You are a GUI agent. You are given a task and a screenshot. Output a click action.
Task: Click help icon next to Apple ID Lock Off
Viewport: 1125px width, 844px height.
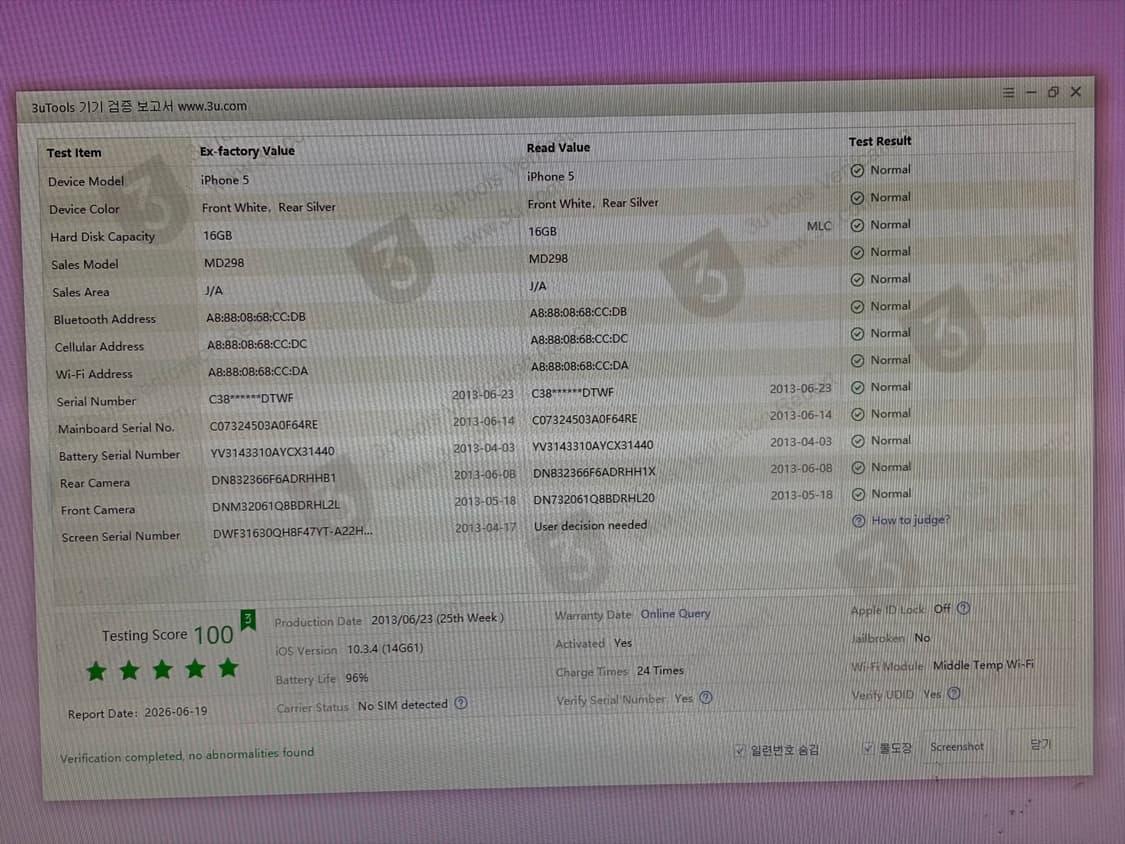(x=964, y=609)
